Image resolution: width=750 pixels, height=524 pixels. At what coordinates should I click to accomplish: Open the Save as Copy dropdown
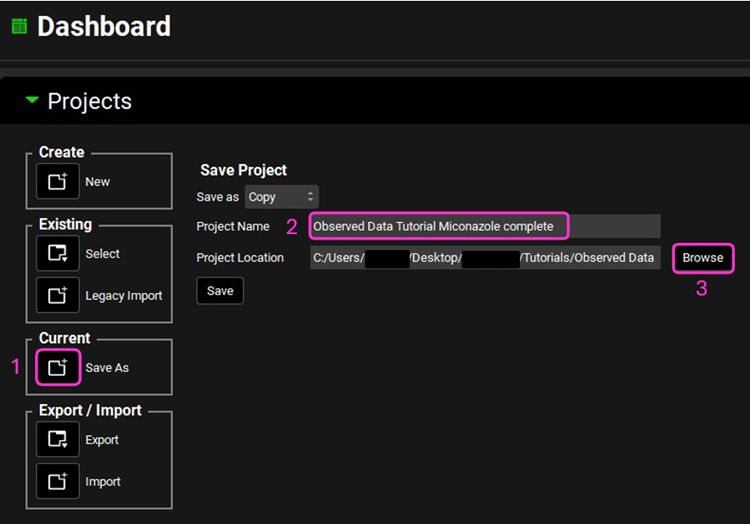(281, 197)
